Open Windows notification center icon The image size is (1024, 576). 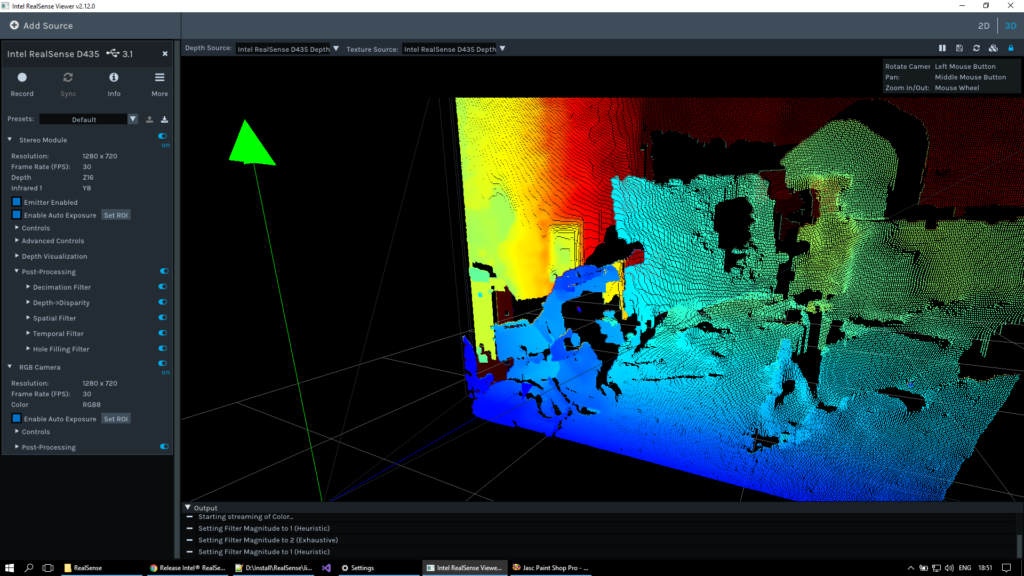(1006, 568)
